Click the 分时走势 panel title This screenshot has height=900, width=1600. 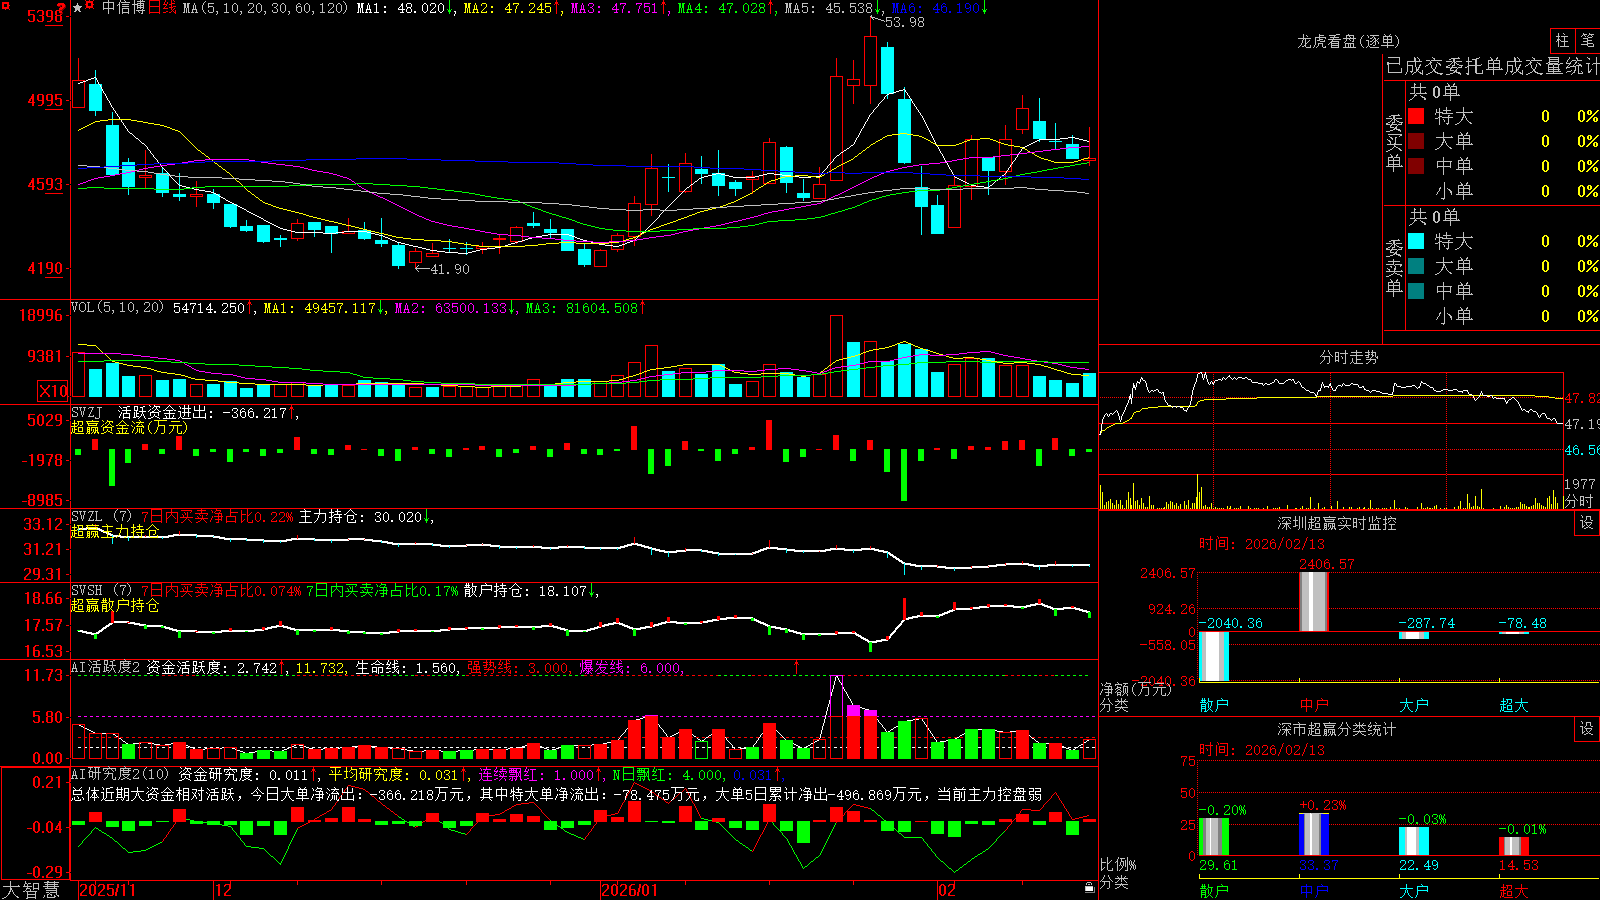click(1348, 357)
